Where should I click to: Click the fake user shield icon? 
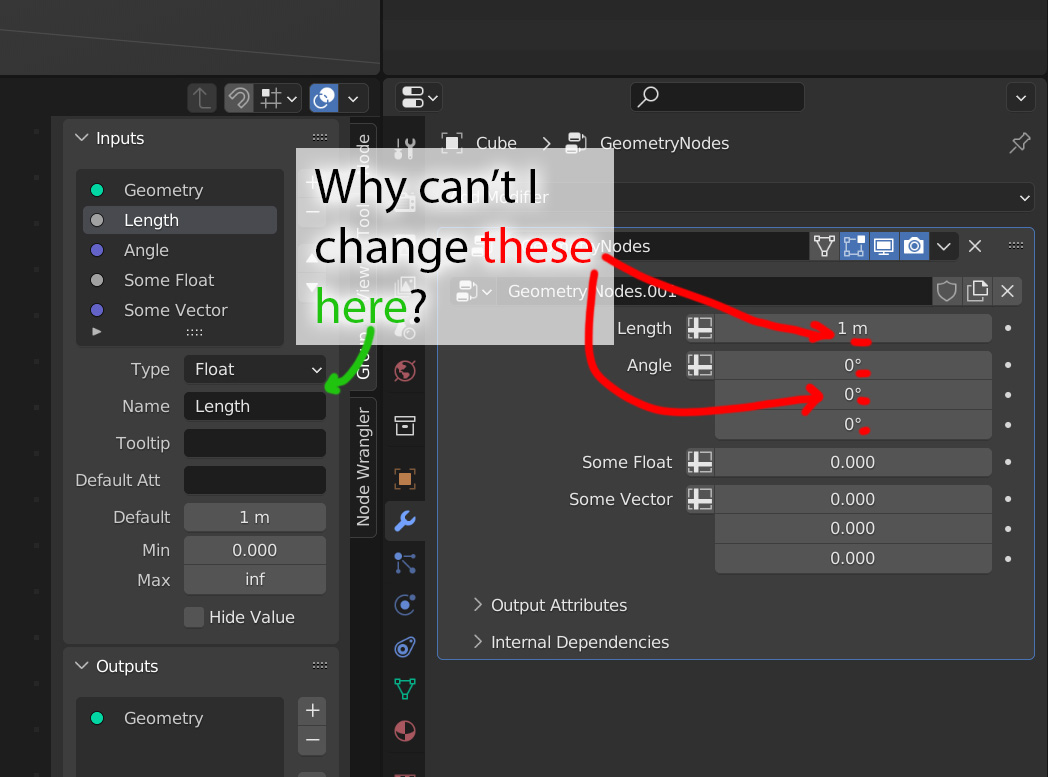coord(946,291)
